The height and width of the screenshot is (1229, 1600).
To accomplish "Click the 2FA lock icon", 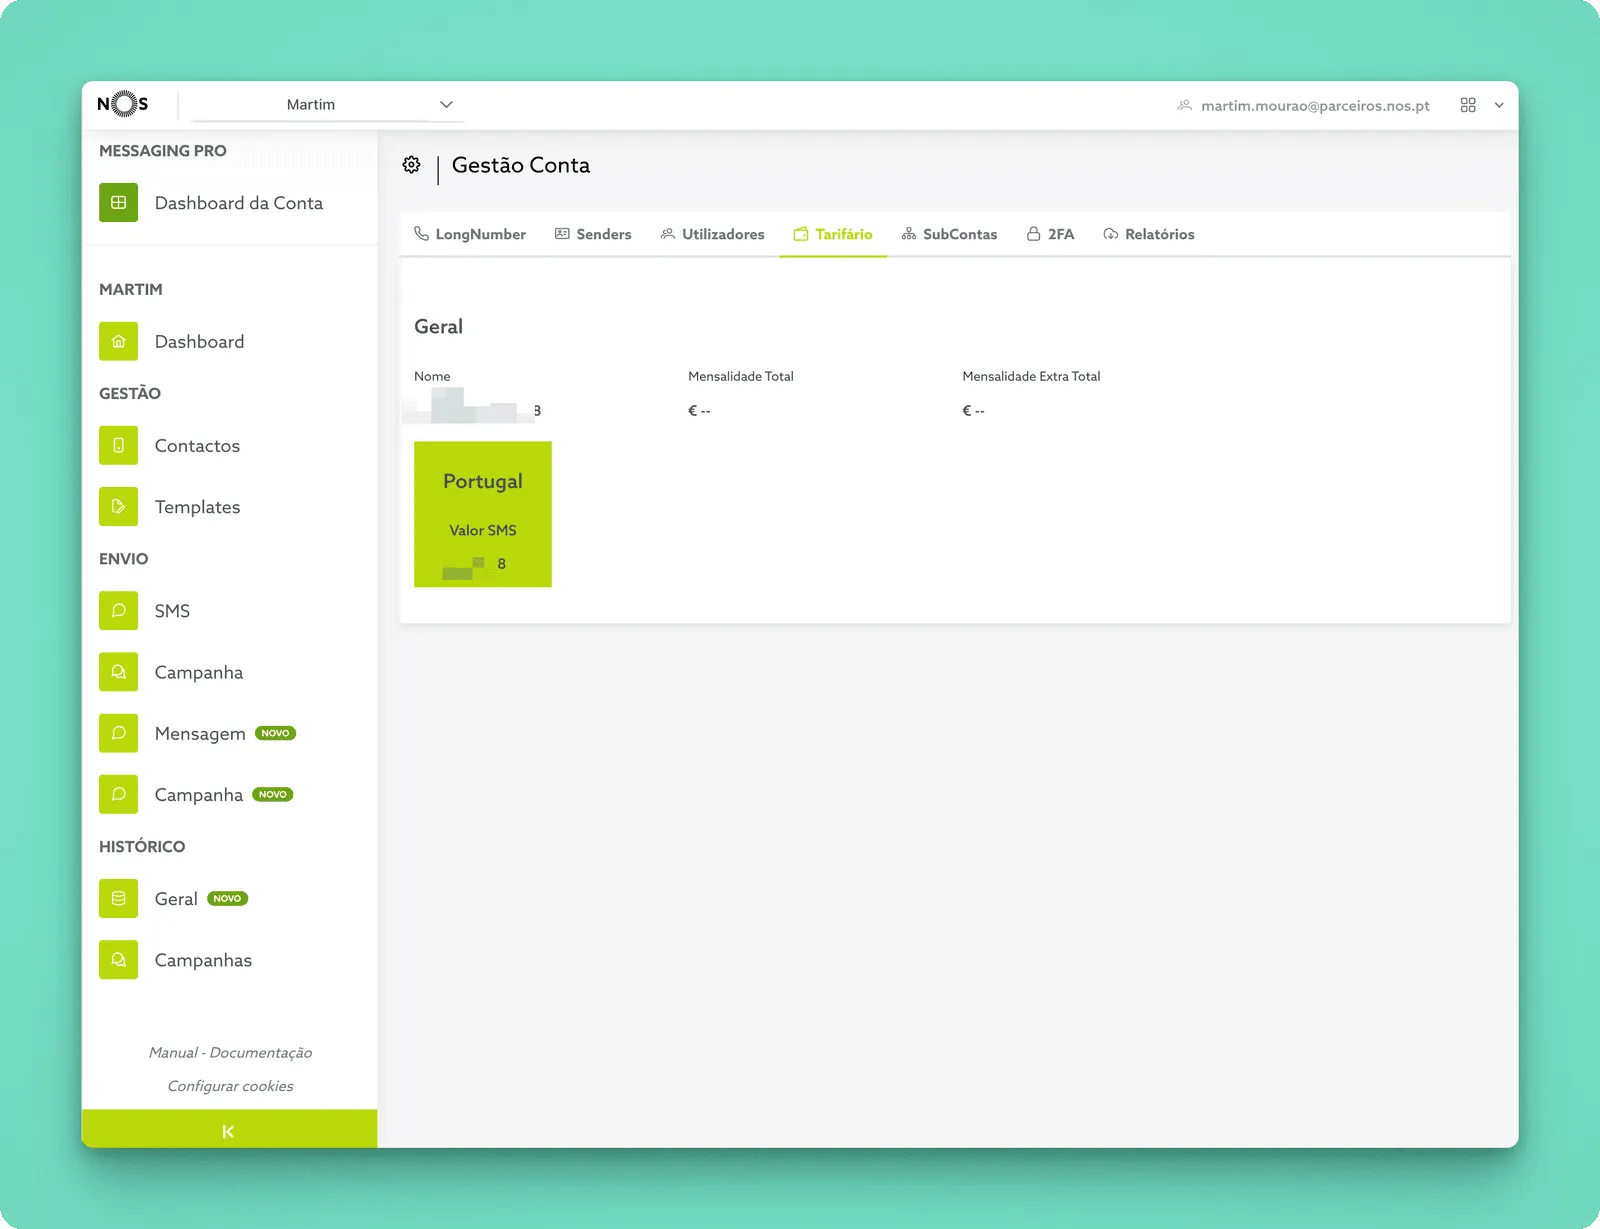I will pyautogui.click(x=1034, y=233).
